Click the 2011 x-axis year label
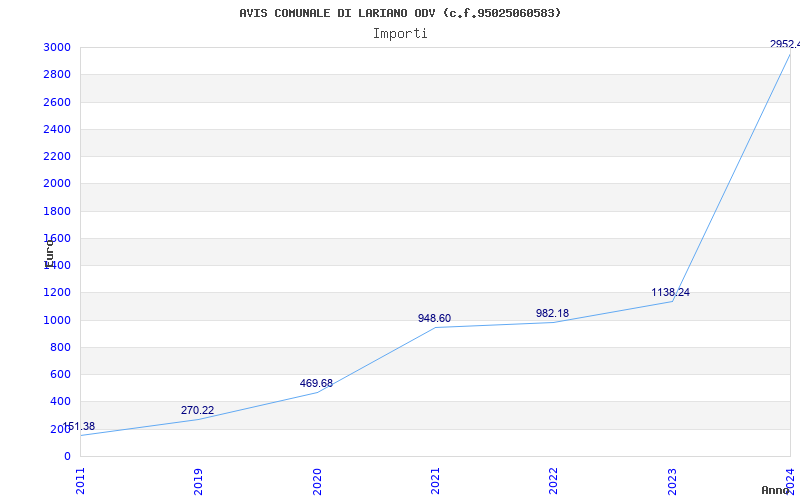This screenshot has height=500, width=800. [x=80, y=481]
